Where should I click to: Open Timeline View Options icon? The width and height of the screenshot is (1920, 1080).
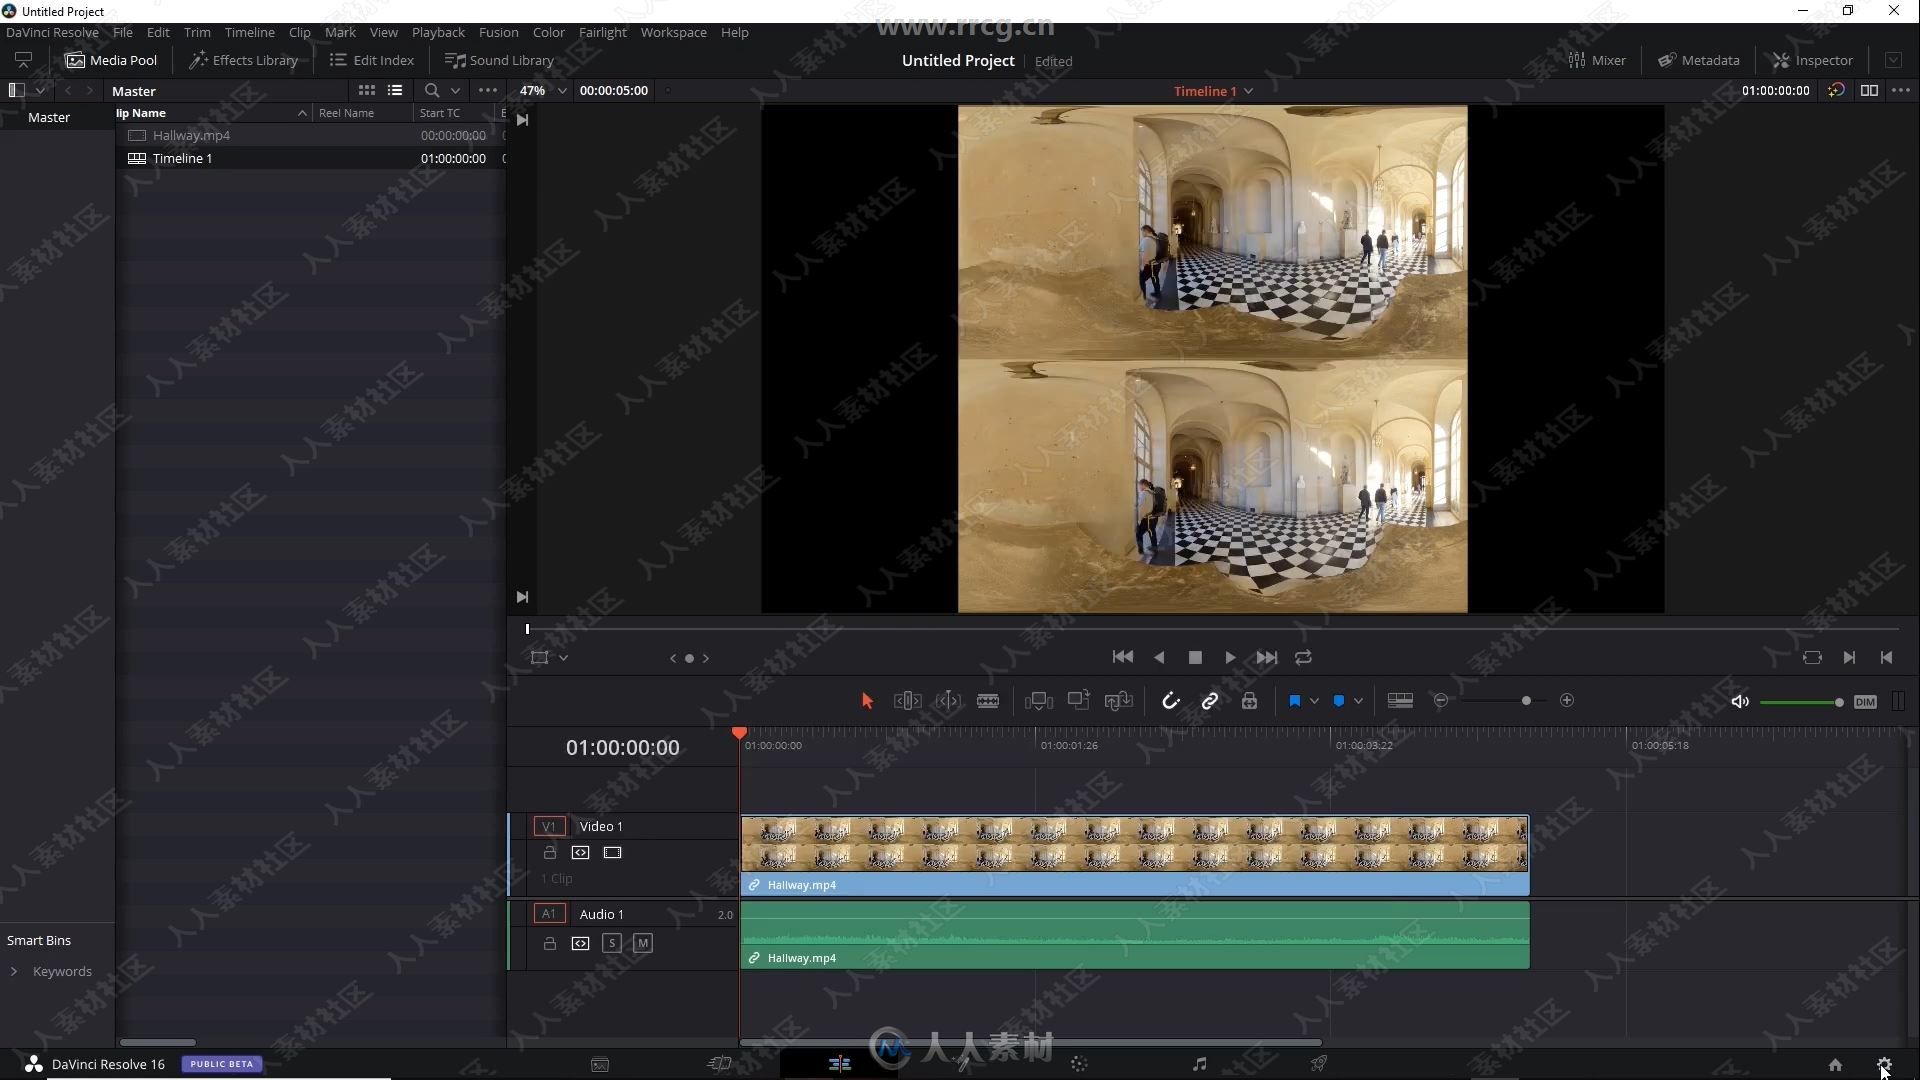(x=1400, y=701)
